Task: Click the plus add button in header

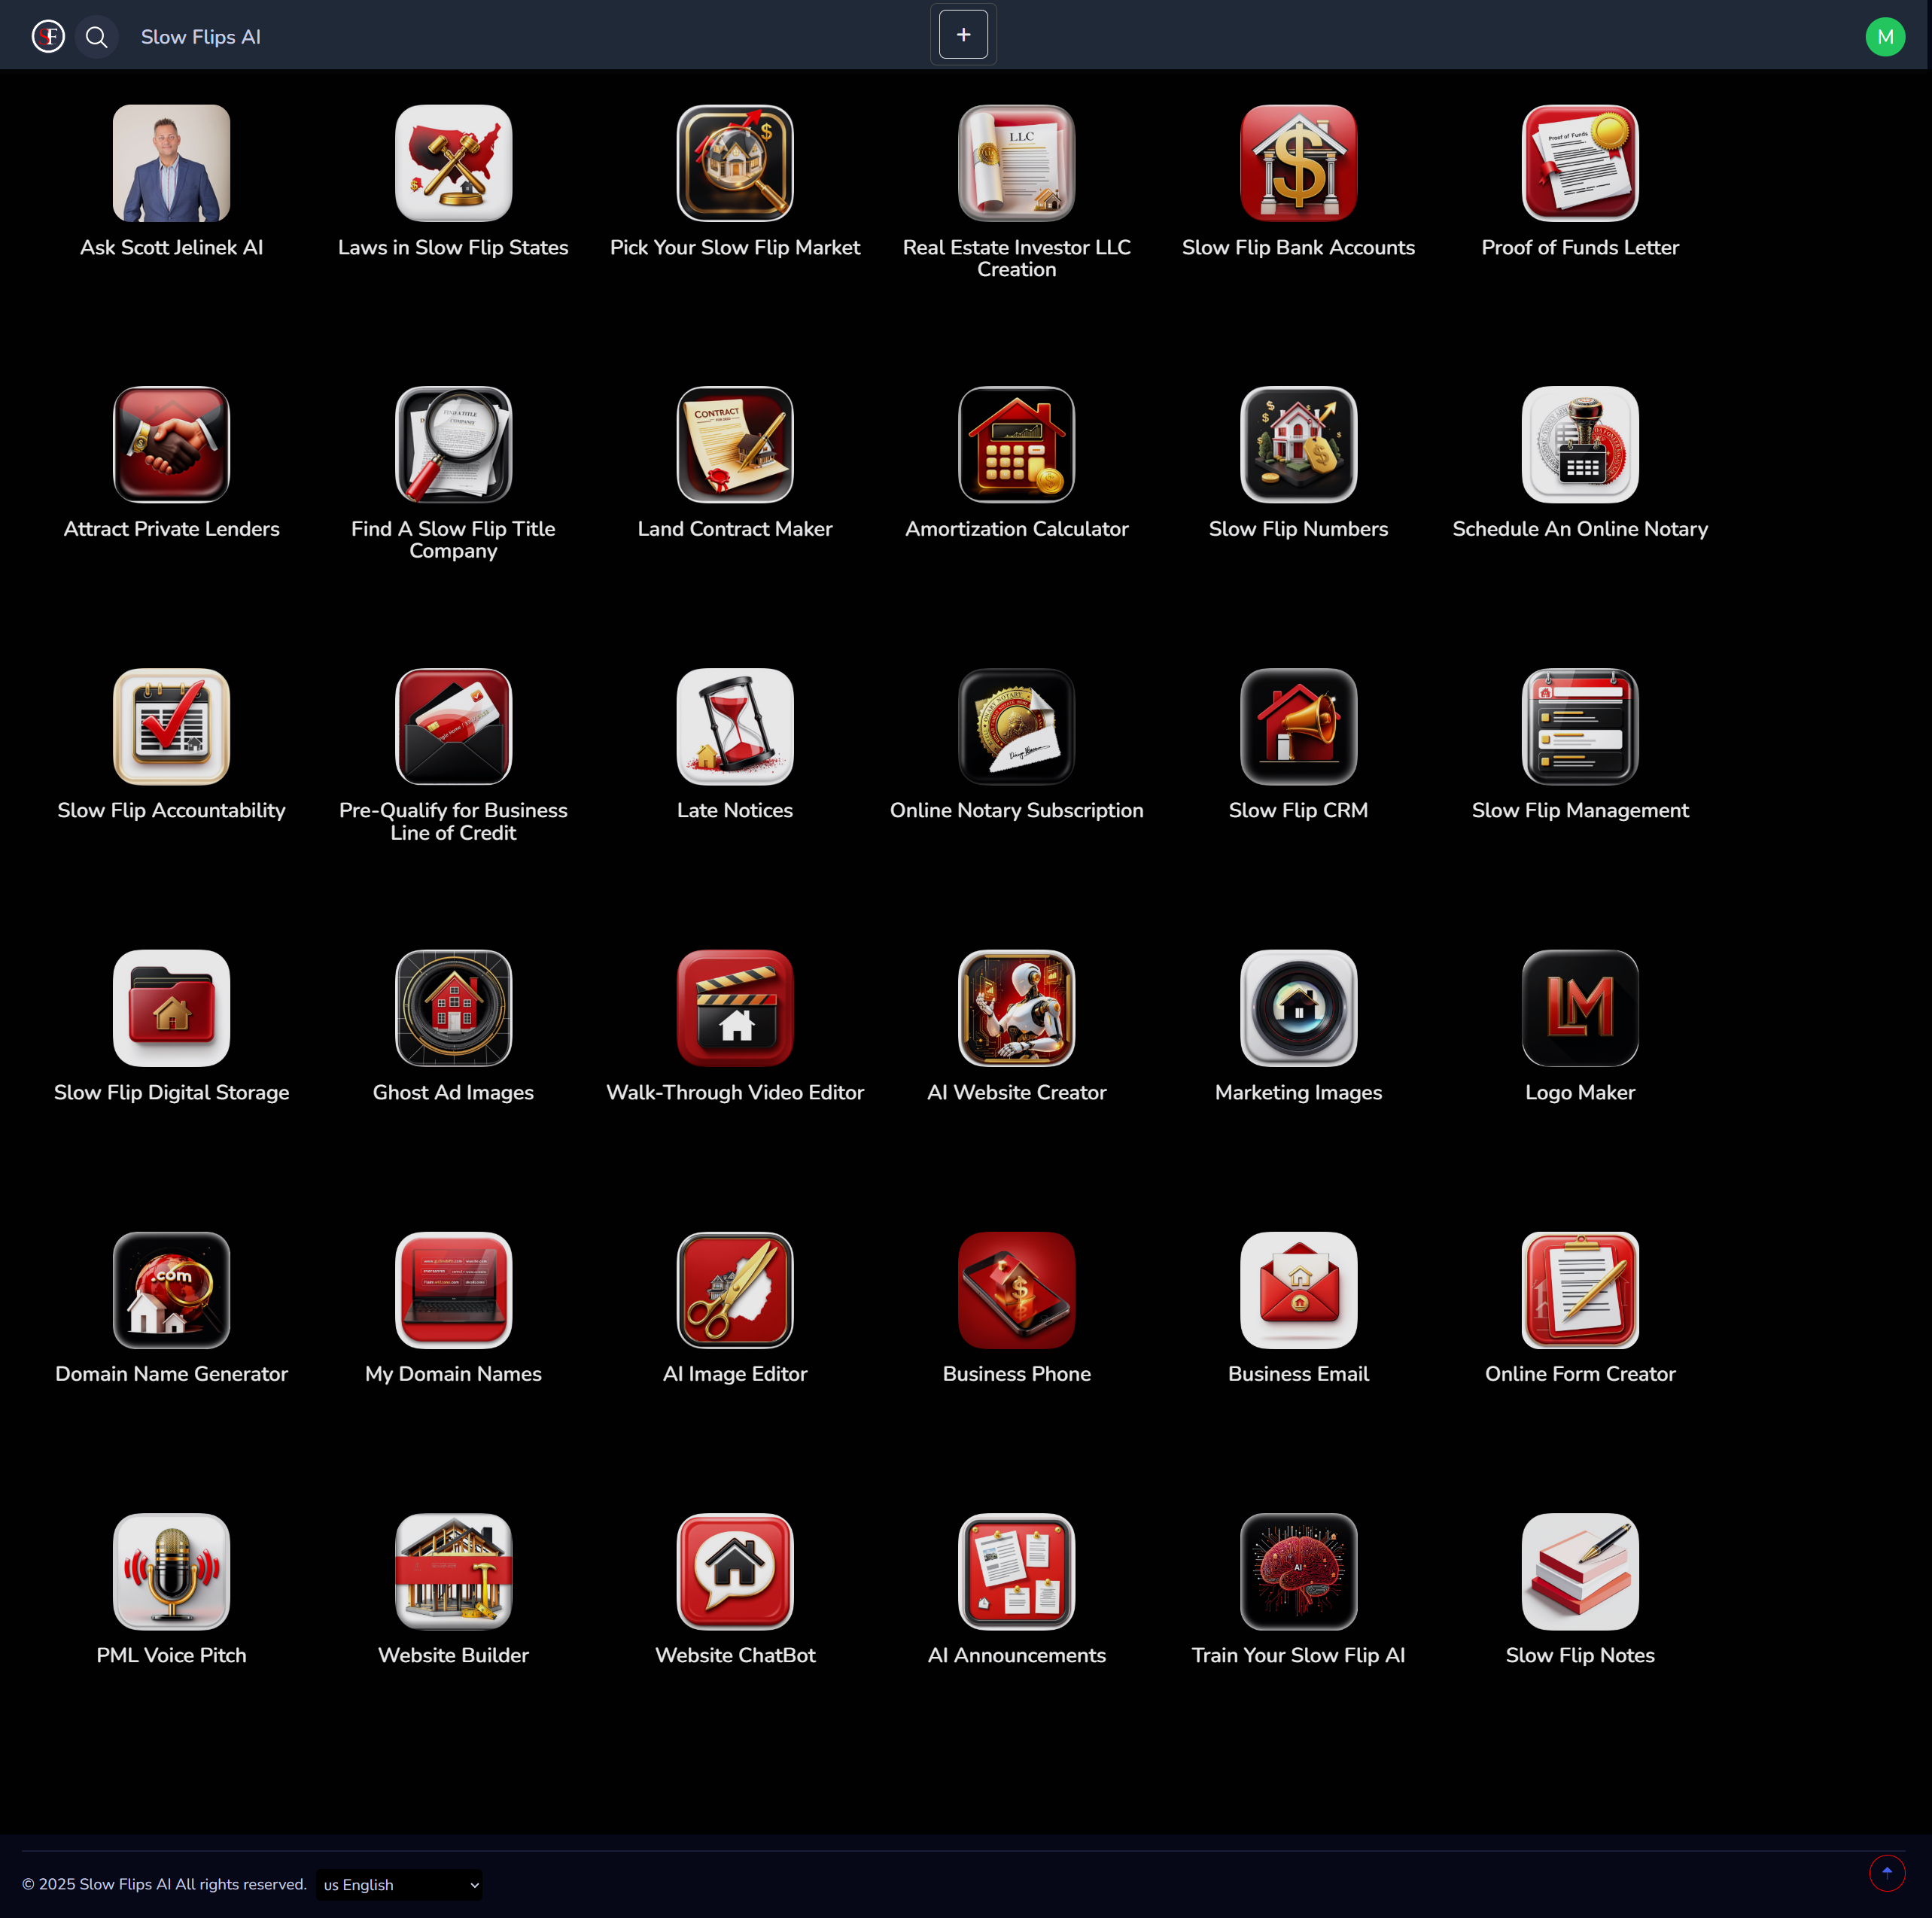Action: [963, 35]
